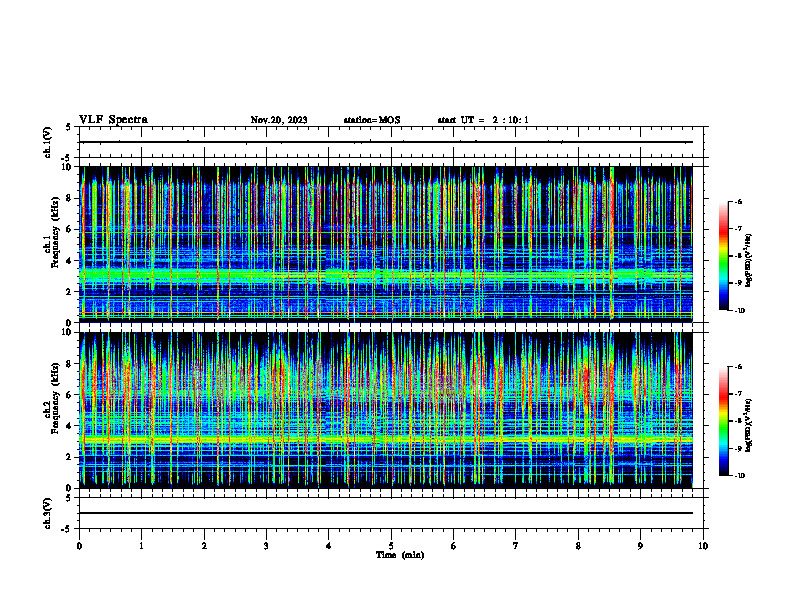Click time axis tick label "4"
Screen dimensions: 792x612
tap(329, 546)
